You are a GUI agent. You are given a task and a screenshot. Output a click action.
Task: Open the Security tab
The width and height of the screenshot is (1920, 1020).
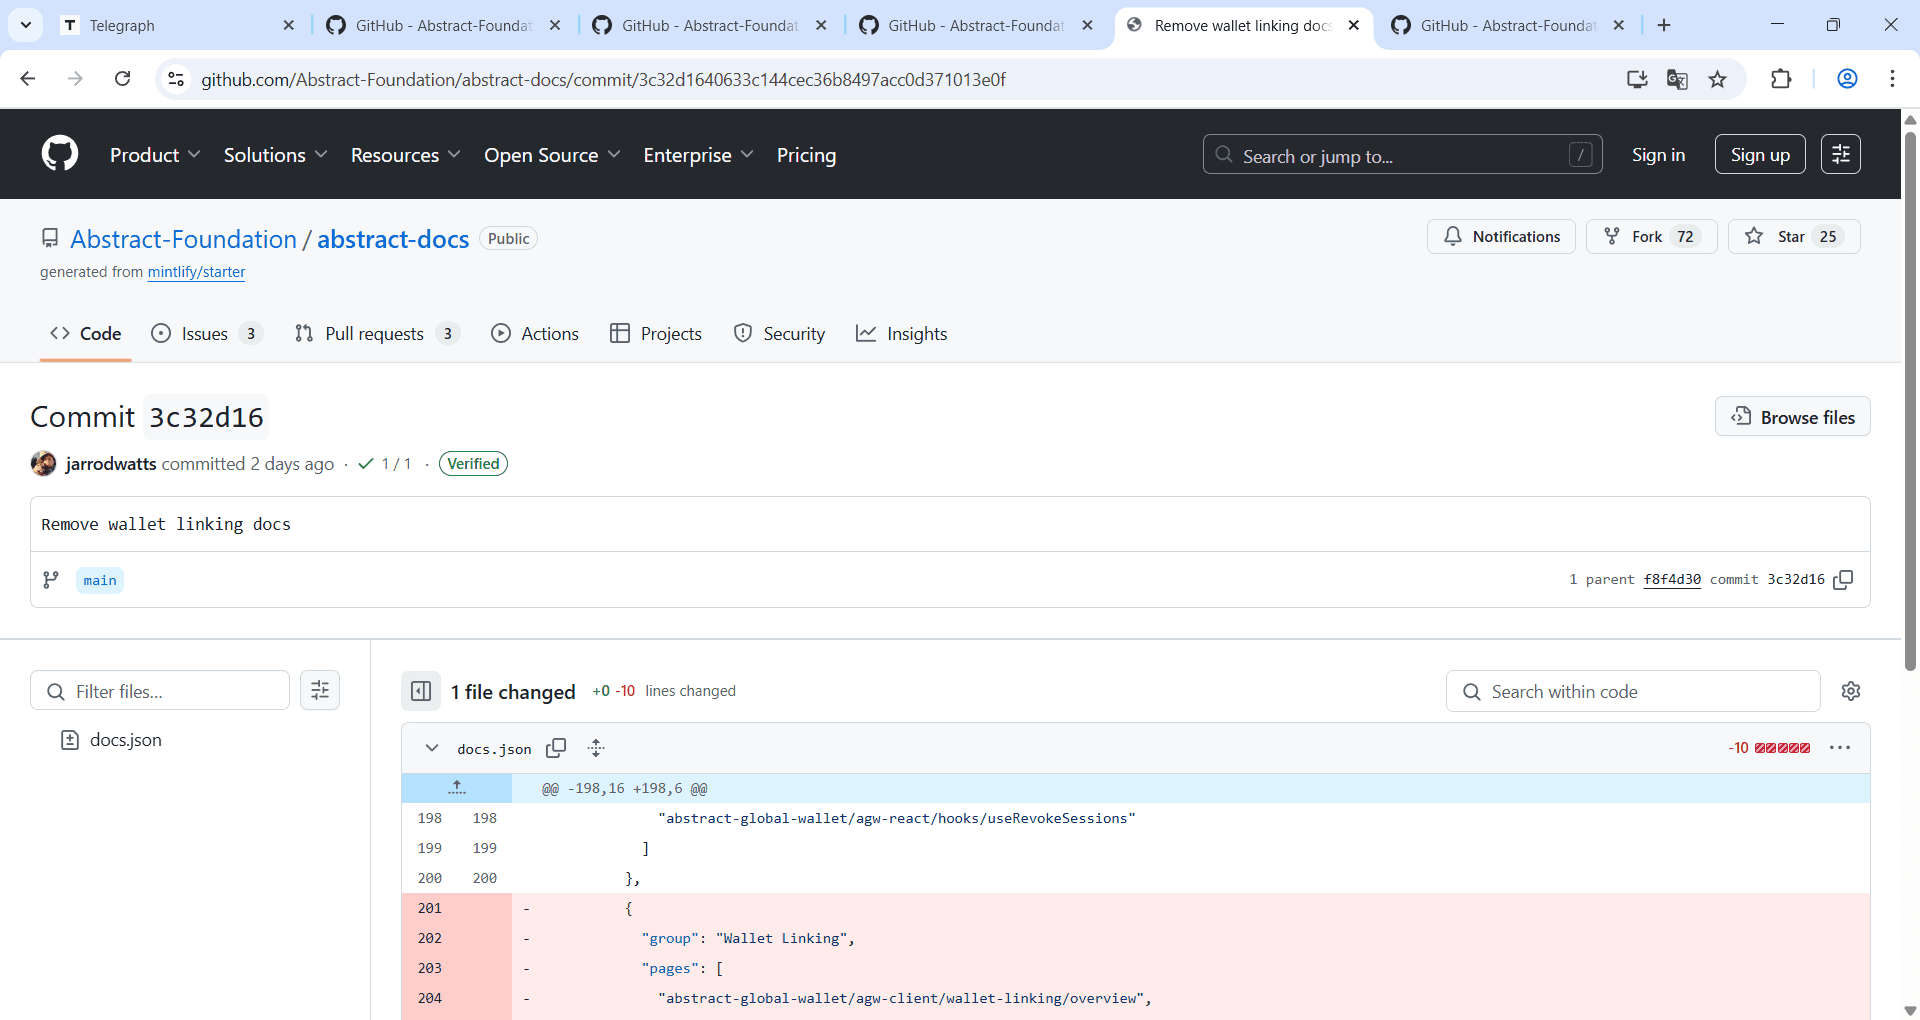pyautogui.click(x=779, y=334)
